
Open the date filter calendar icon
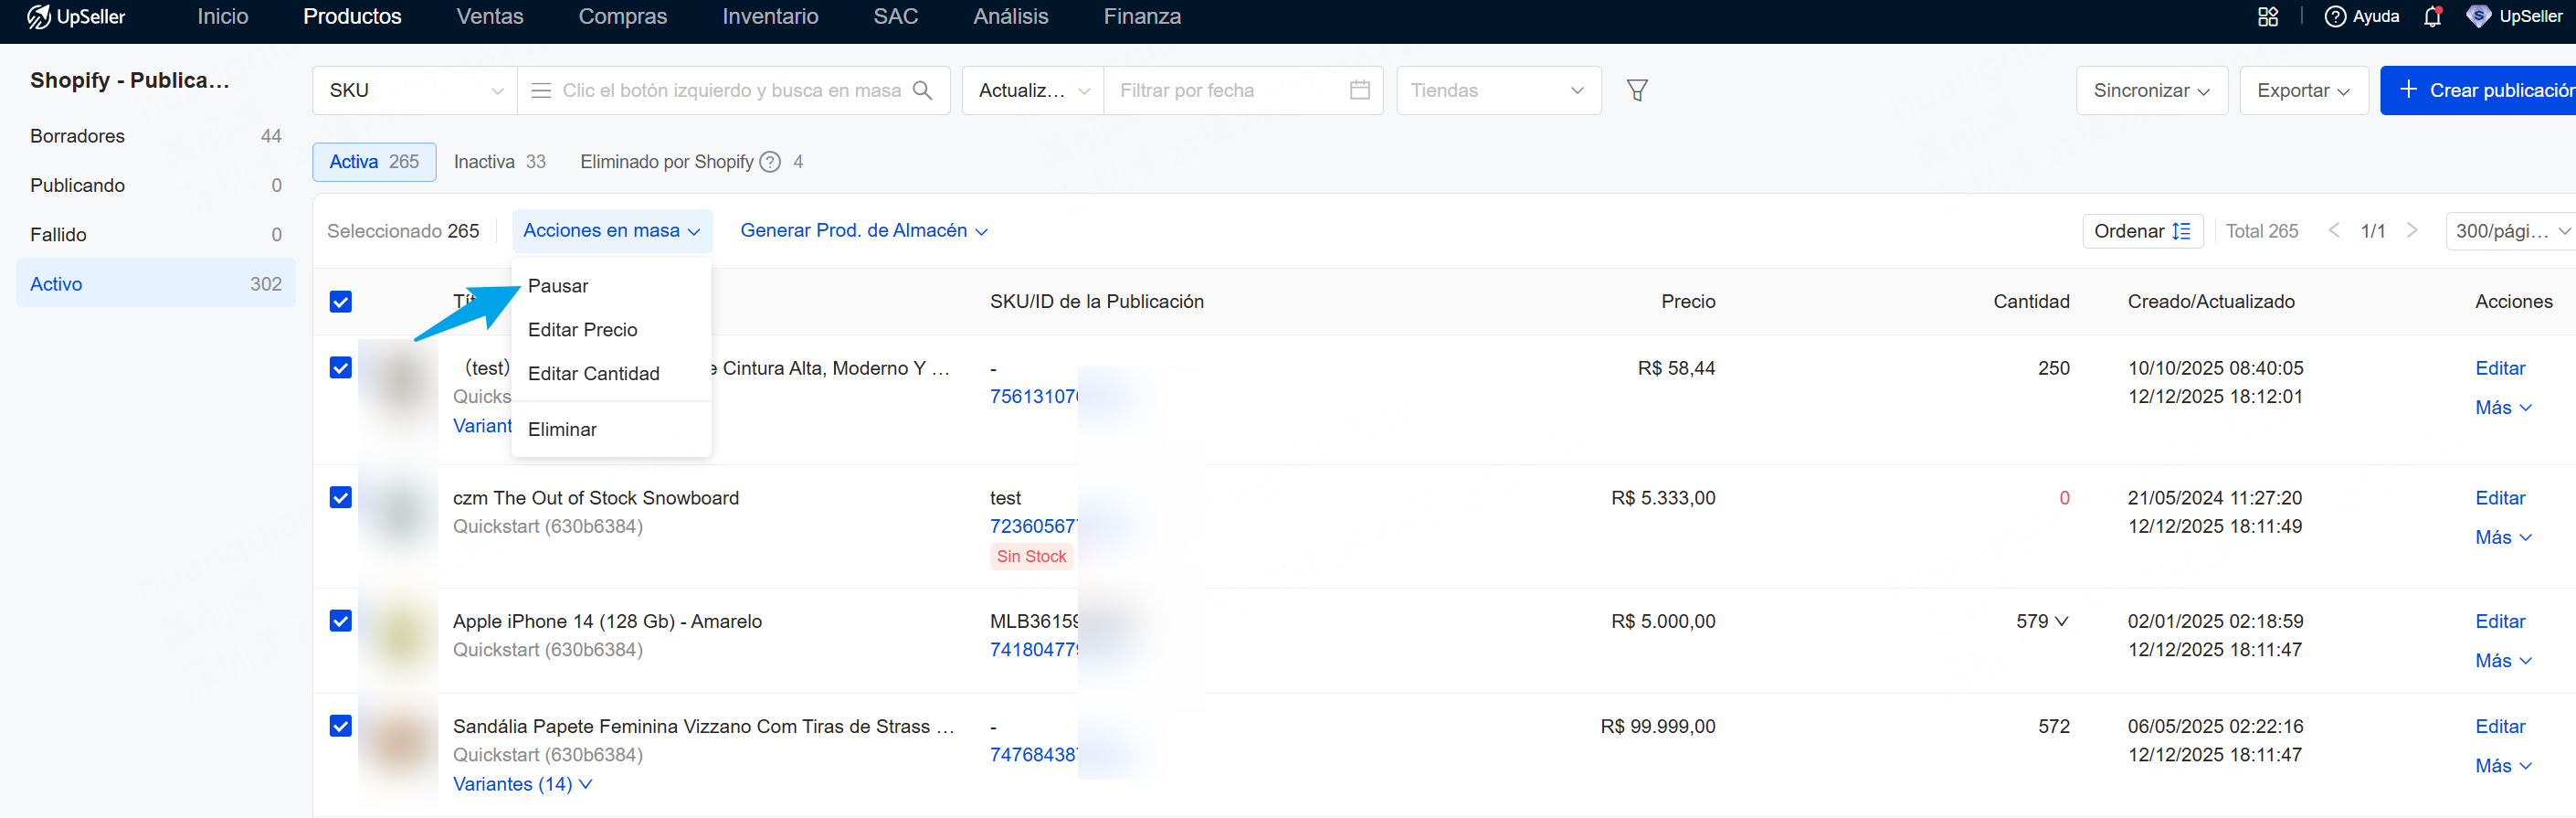pyautogui.click(x=1359, y=91)
